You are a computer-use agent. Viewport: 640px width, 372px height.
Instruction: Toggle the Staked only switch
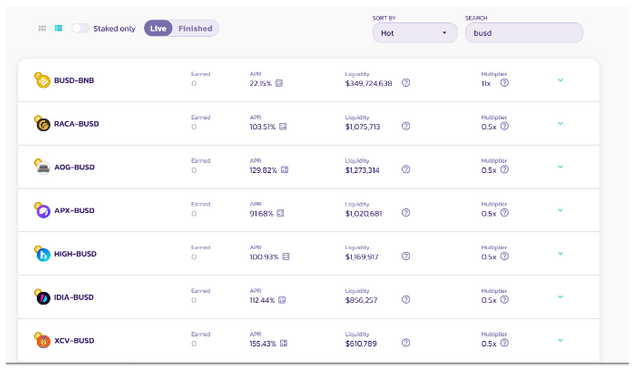pyautogui.click(x=80, y=28)
